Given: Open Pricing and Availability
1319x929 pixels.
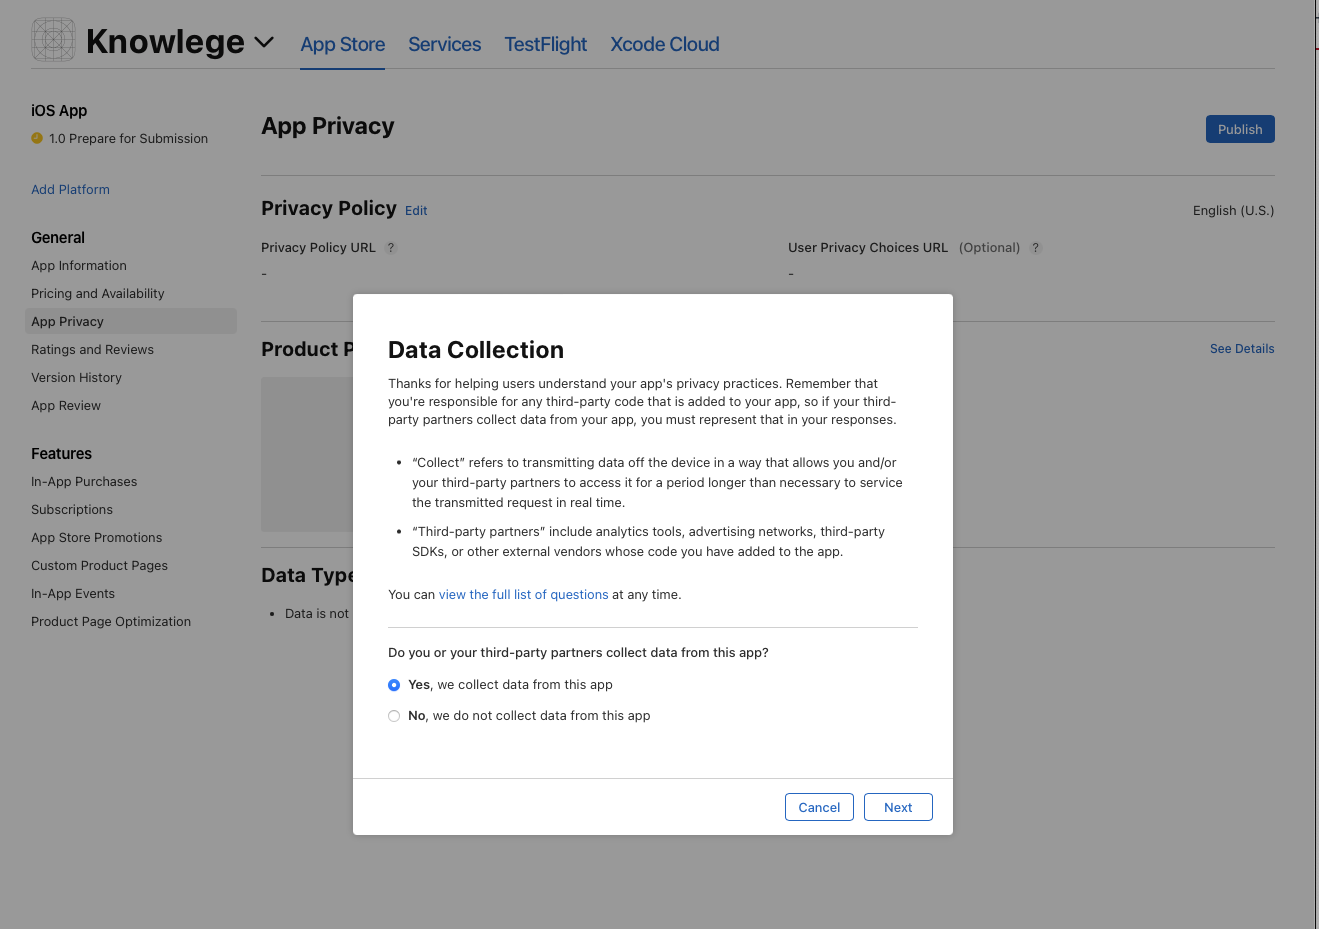Looking at the screenshot, I should point(98,293).
